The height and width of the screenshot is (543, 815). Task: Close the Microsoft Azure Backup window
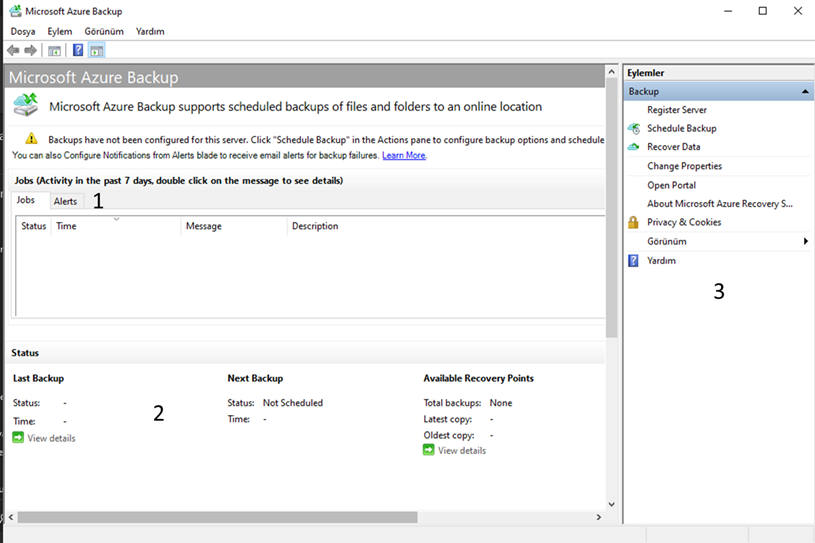click(798, 11)
